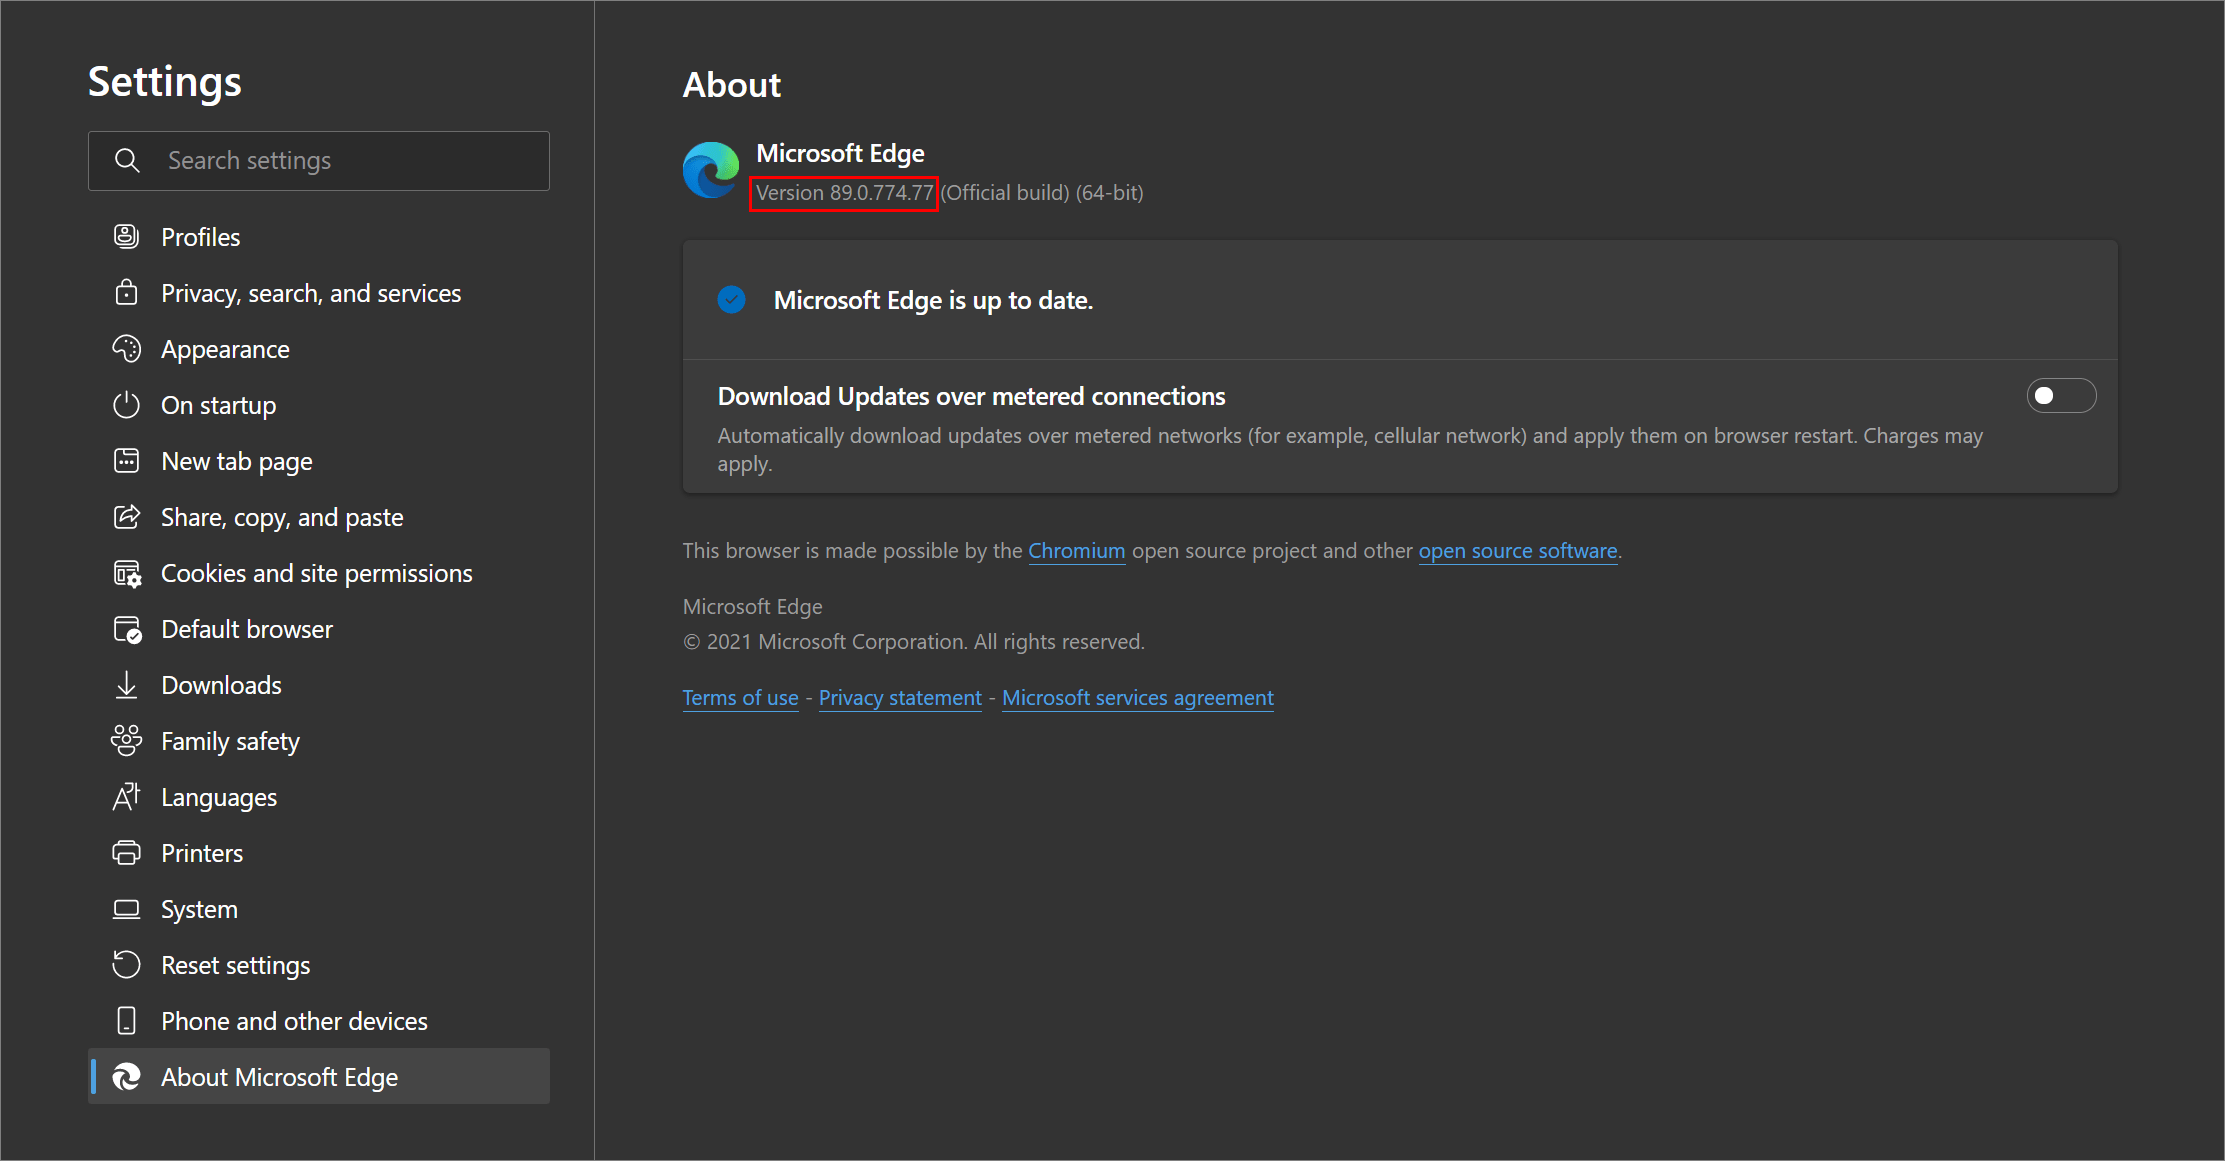Click the search magnifier in Search settings
This screenshot has width=2225, height=1161.
(x=127, y=160)
